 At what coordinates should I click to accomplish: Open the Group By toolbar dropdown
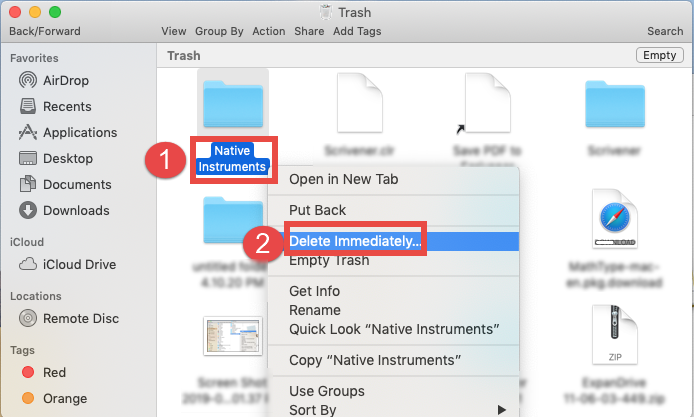219,31
